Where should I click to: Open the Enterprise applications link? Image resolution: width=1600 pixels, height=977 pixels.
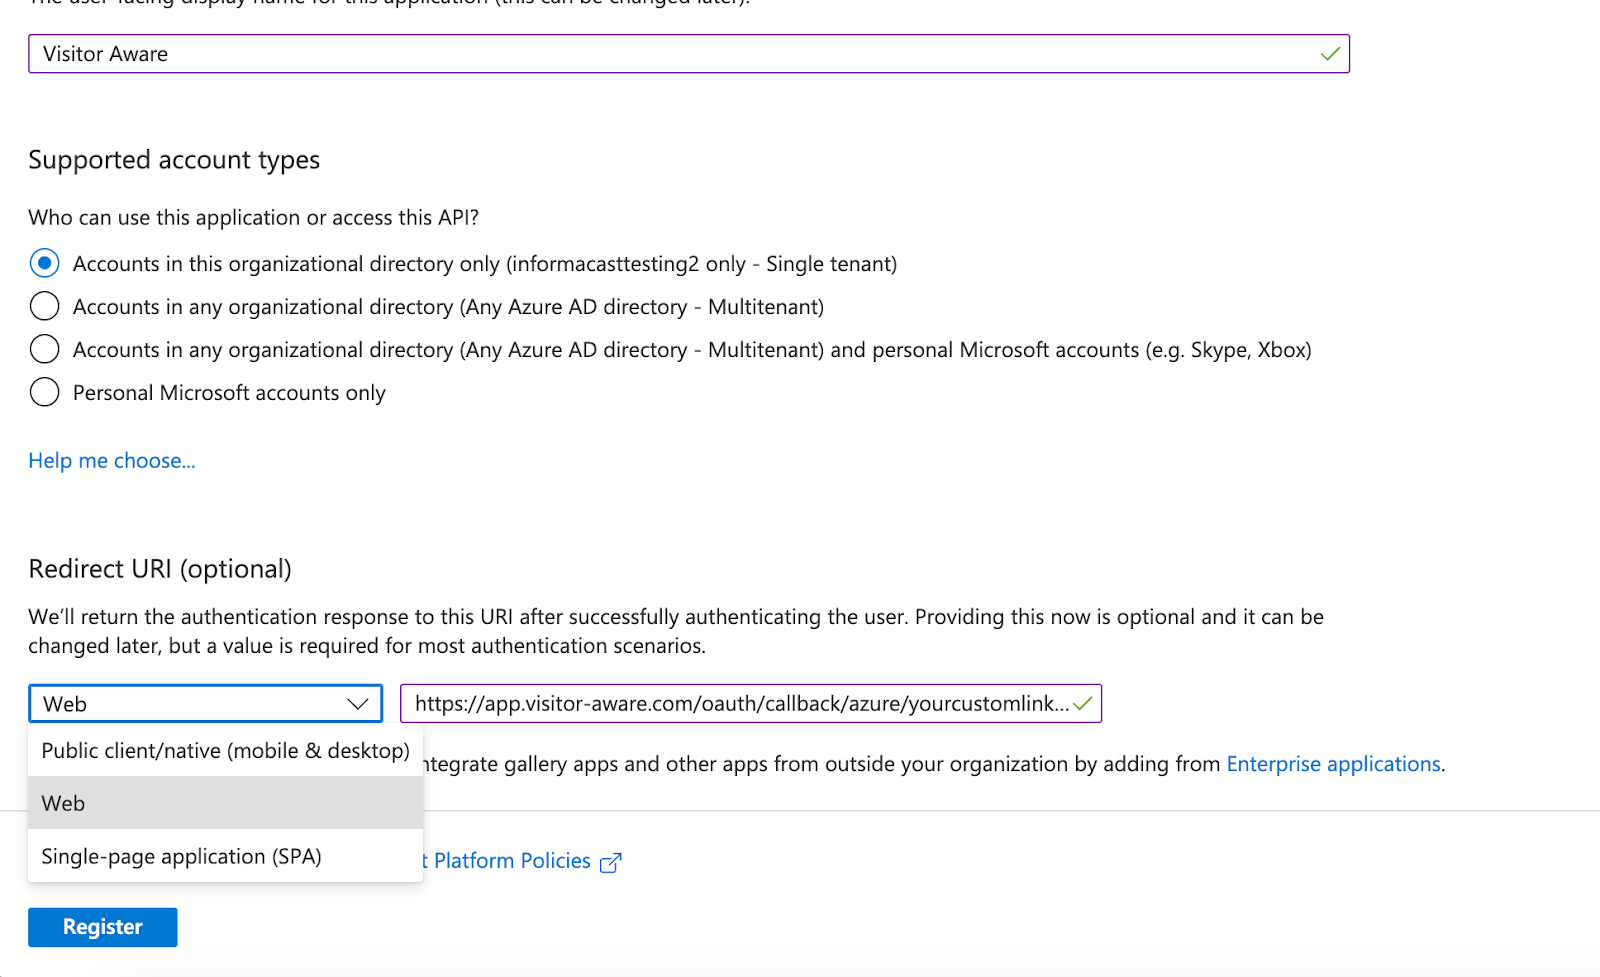(1333, 763)
